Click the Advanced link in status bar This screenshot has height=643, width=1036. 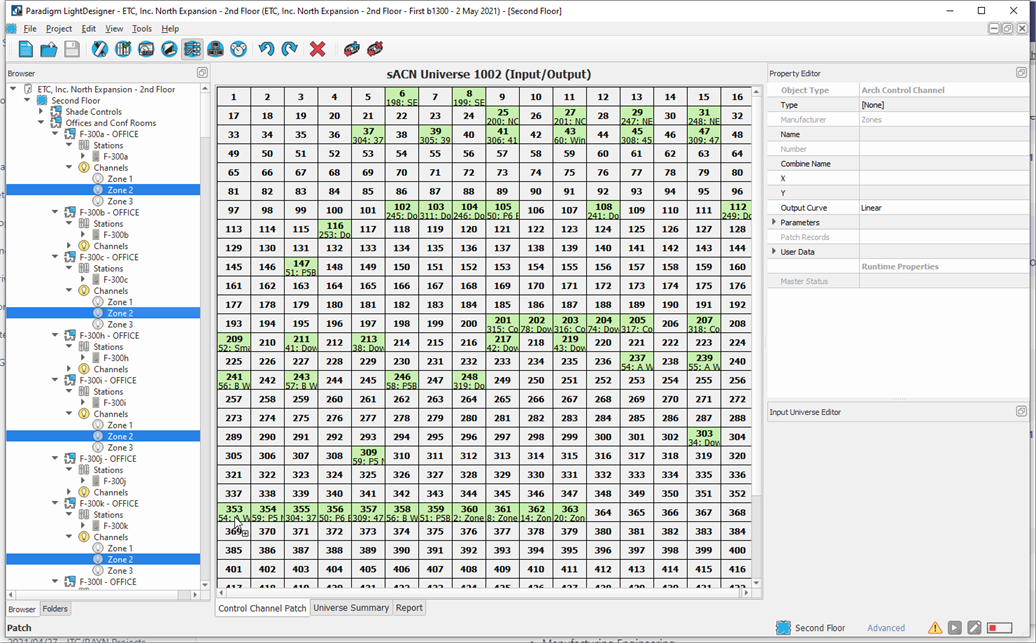click(886, 627)
